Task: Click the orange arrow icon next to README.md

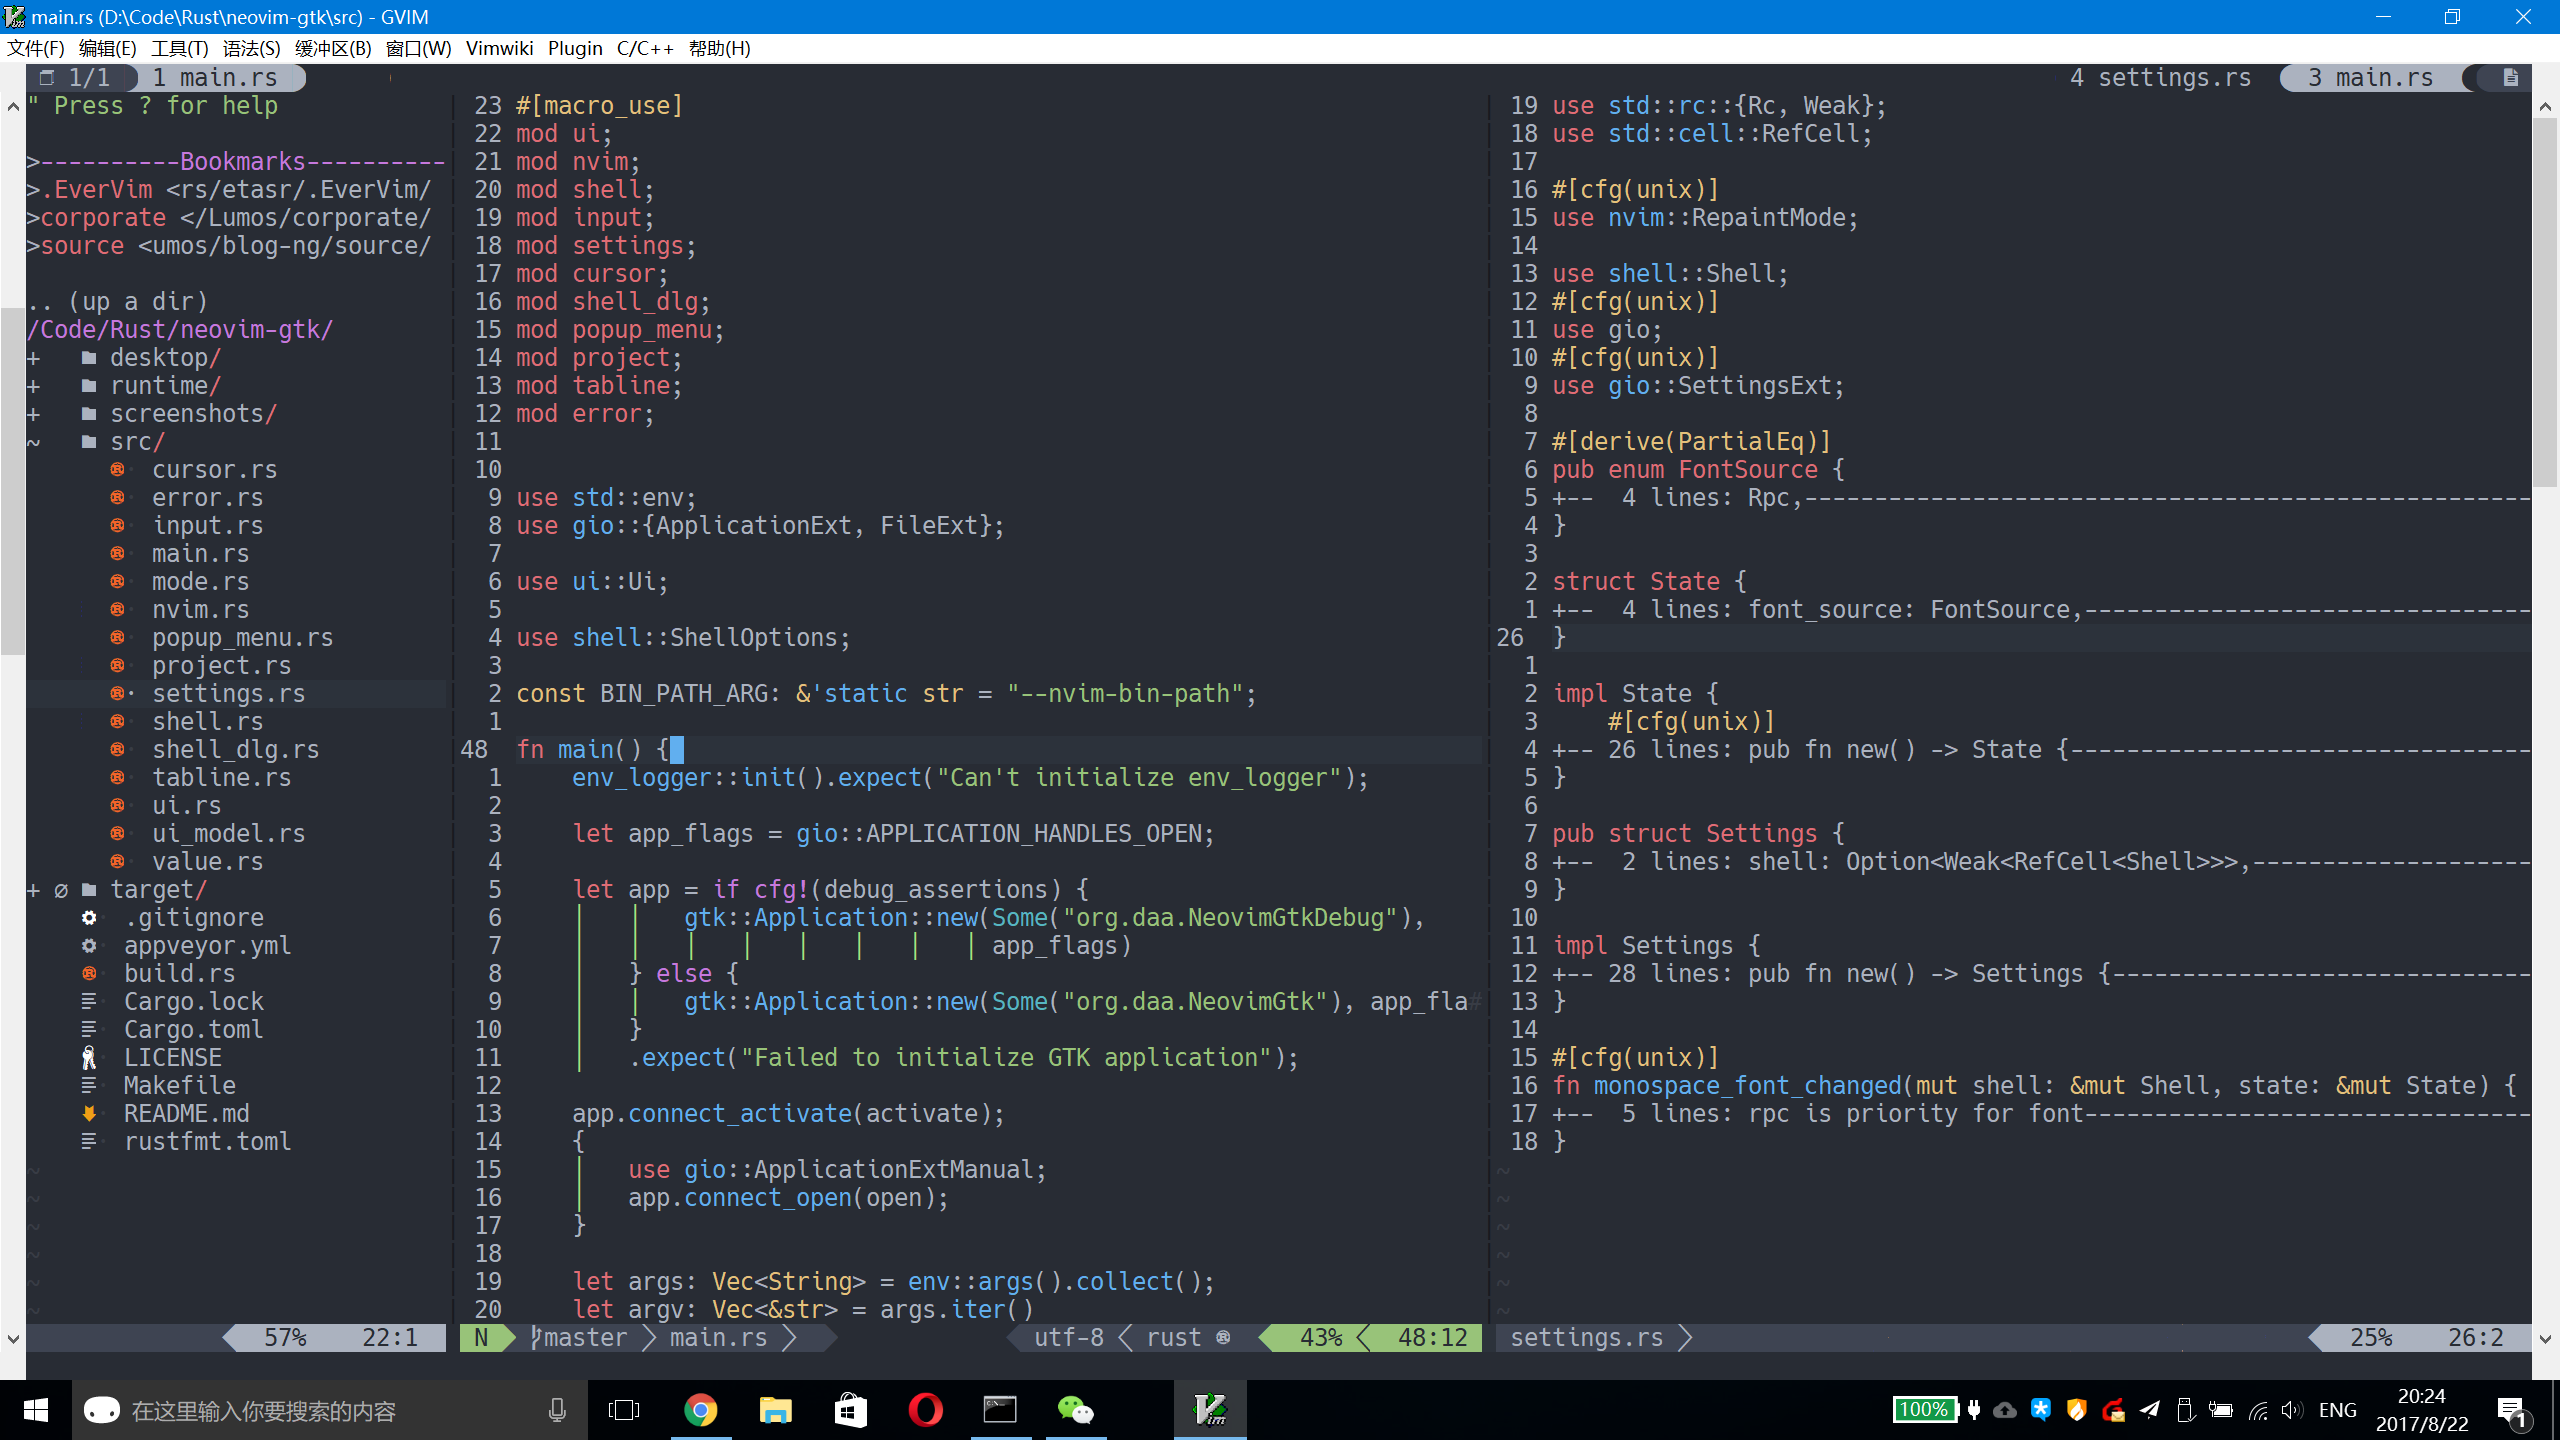Action: (x=90, y=1113)
